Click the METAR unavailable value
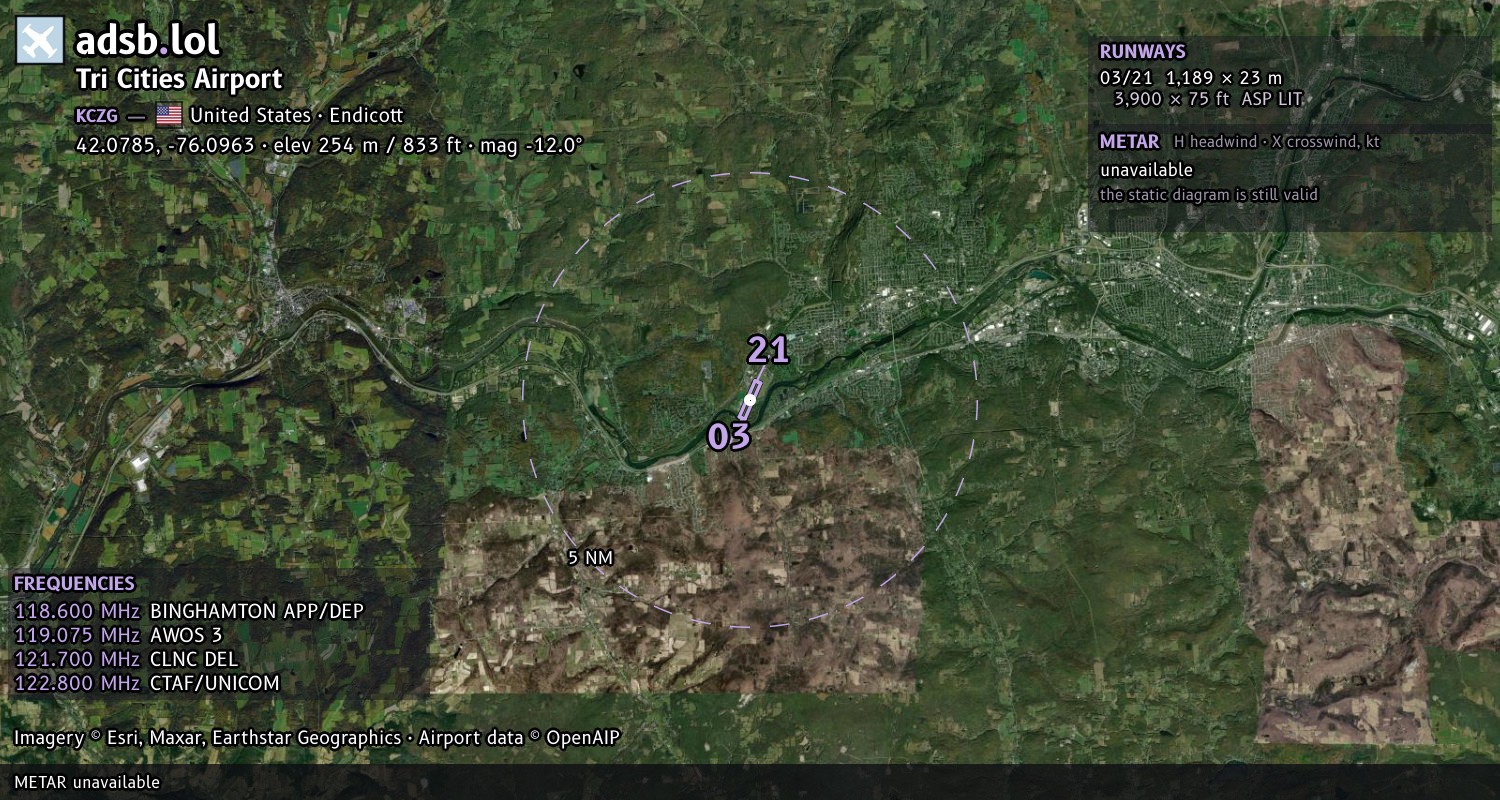 (x=1146, y=170)
